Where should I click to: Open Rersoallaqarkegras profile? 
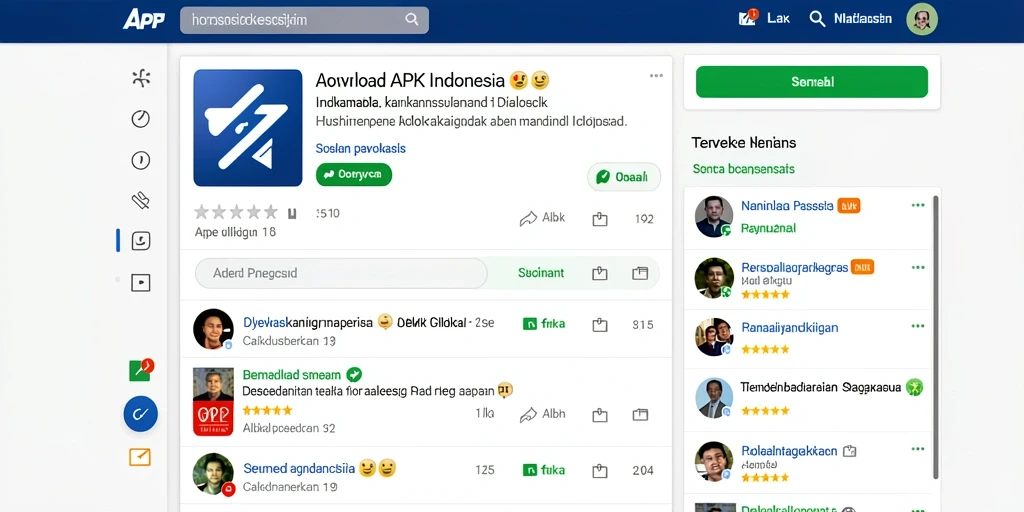[x=794, y=268]
